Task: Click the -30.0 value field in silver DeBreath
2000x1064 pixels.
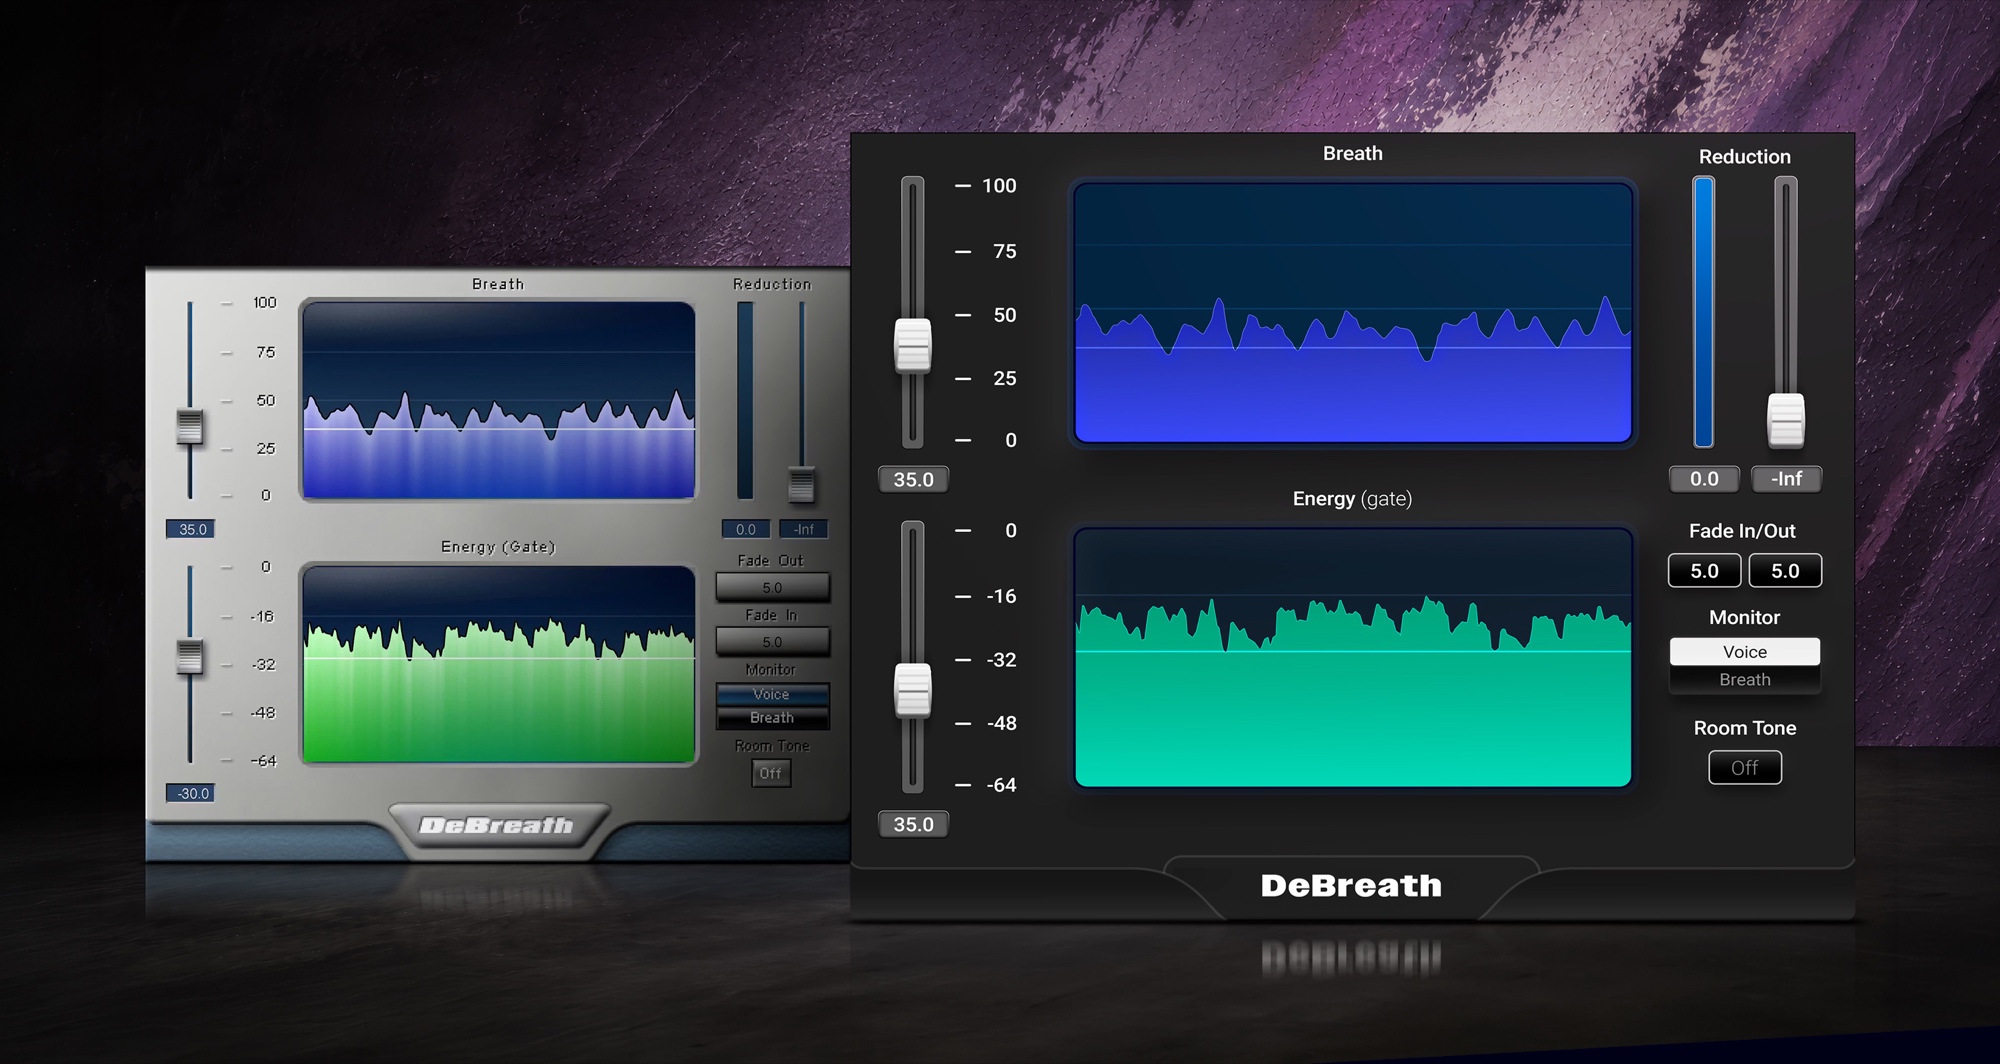Action: [191, 793]
